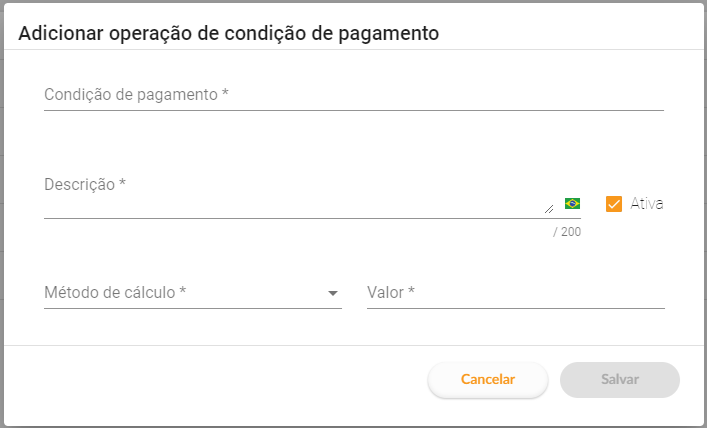The height and width of the screenshot is (428, 707).
Task: Click the Descrição textarea resize handle
Action: [548, 209]
